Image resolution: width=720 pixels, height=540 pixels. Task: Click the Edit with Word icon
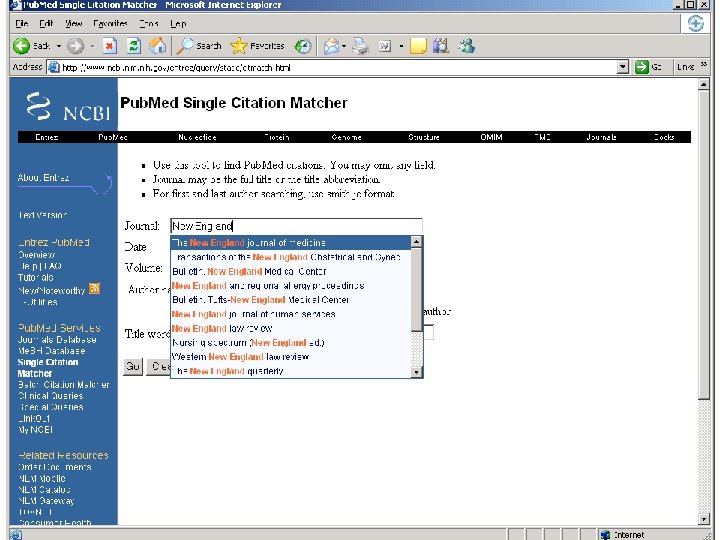click(385, 46)
